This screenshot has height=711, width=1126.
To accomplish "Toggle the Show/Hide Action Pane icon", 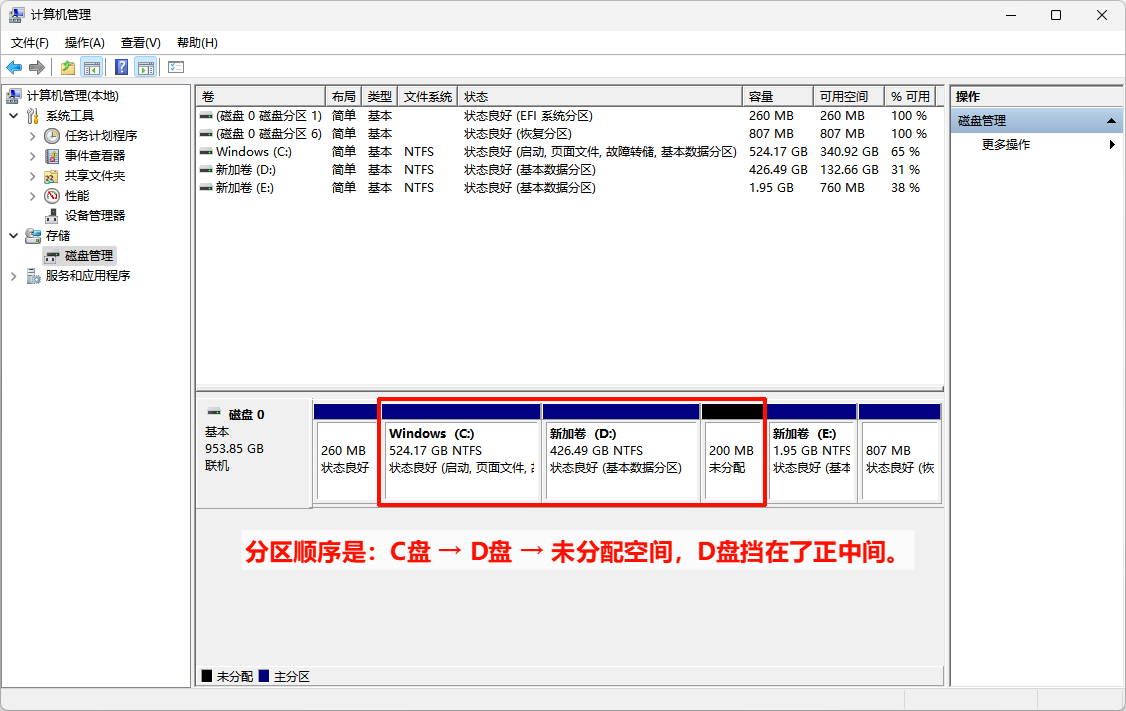I will coord(146,68).
